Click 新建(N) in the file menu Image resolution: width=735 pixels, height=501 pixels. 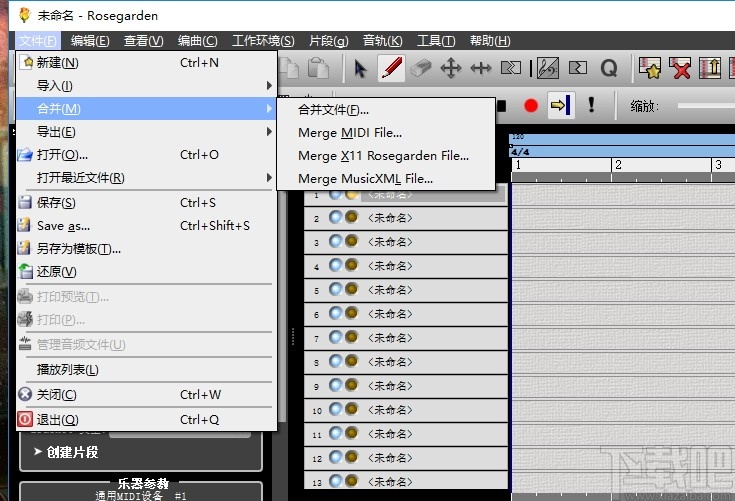click(x=146, y=62)
